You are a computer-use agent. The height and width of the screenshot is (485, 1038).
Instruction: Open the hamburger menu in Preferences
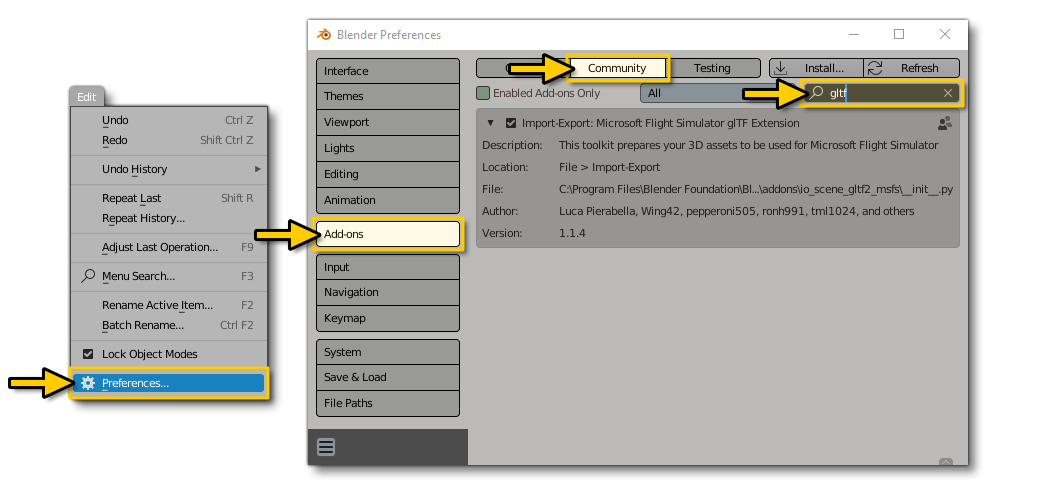[x=326, y=447]
